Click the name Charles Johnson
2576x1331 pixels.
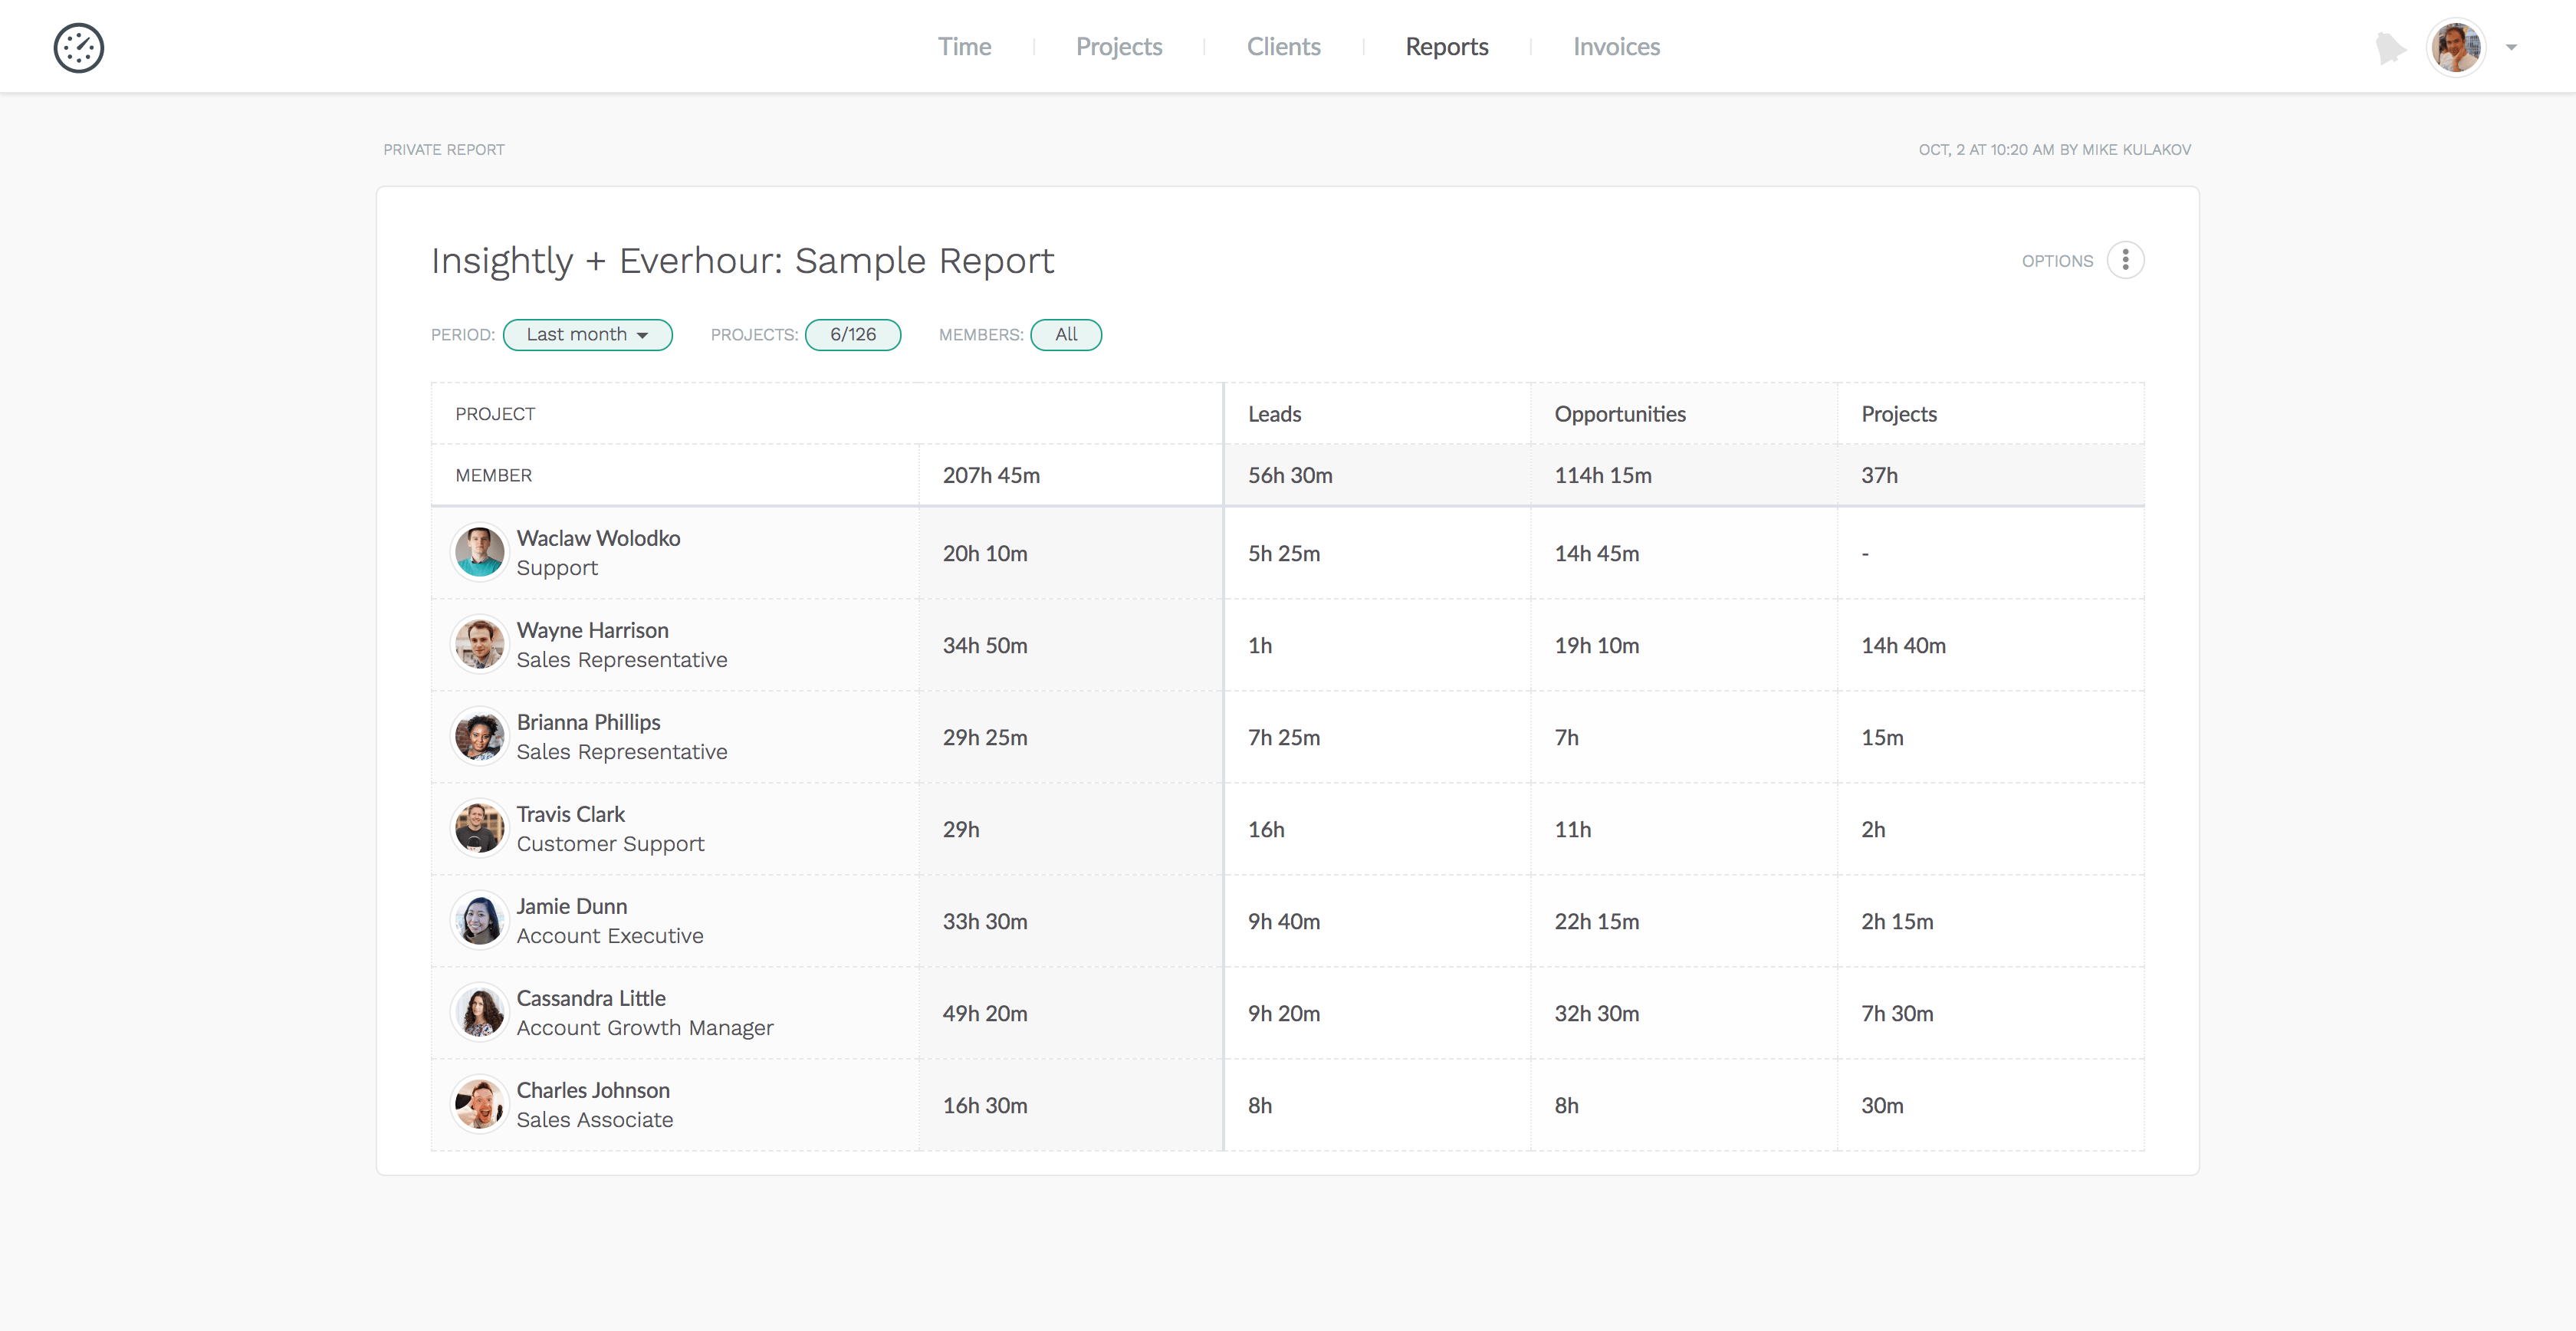click(x=593, y=1090)
